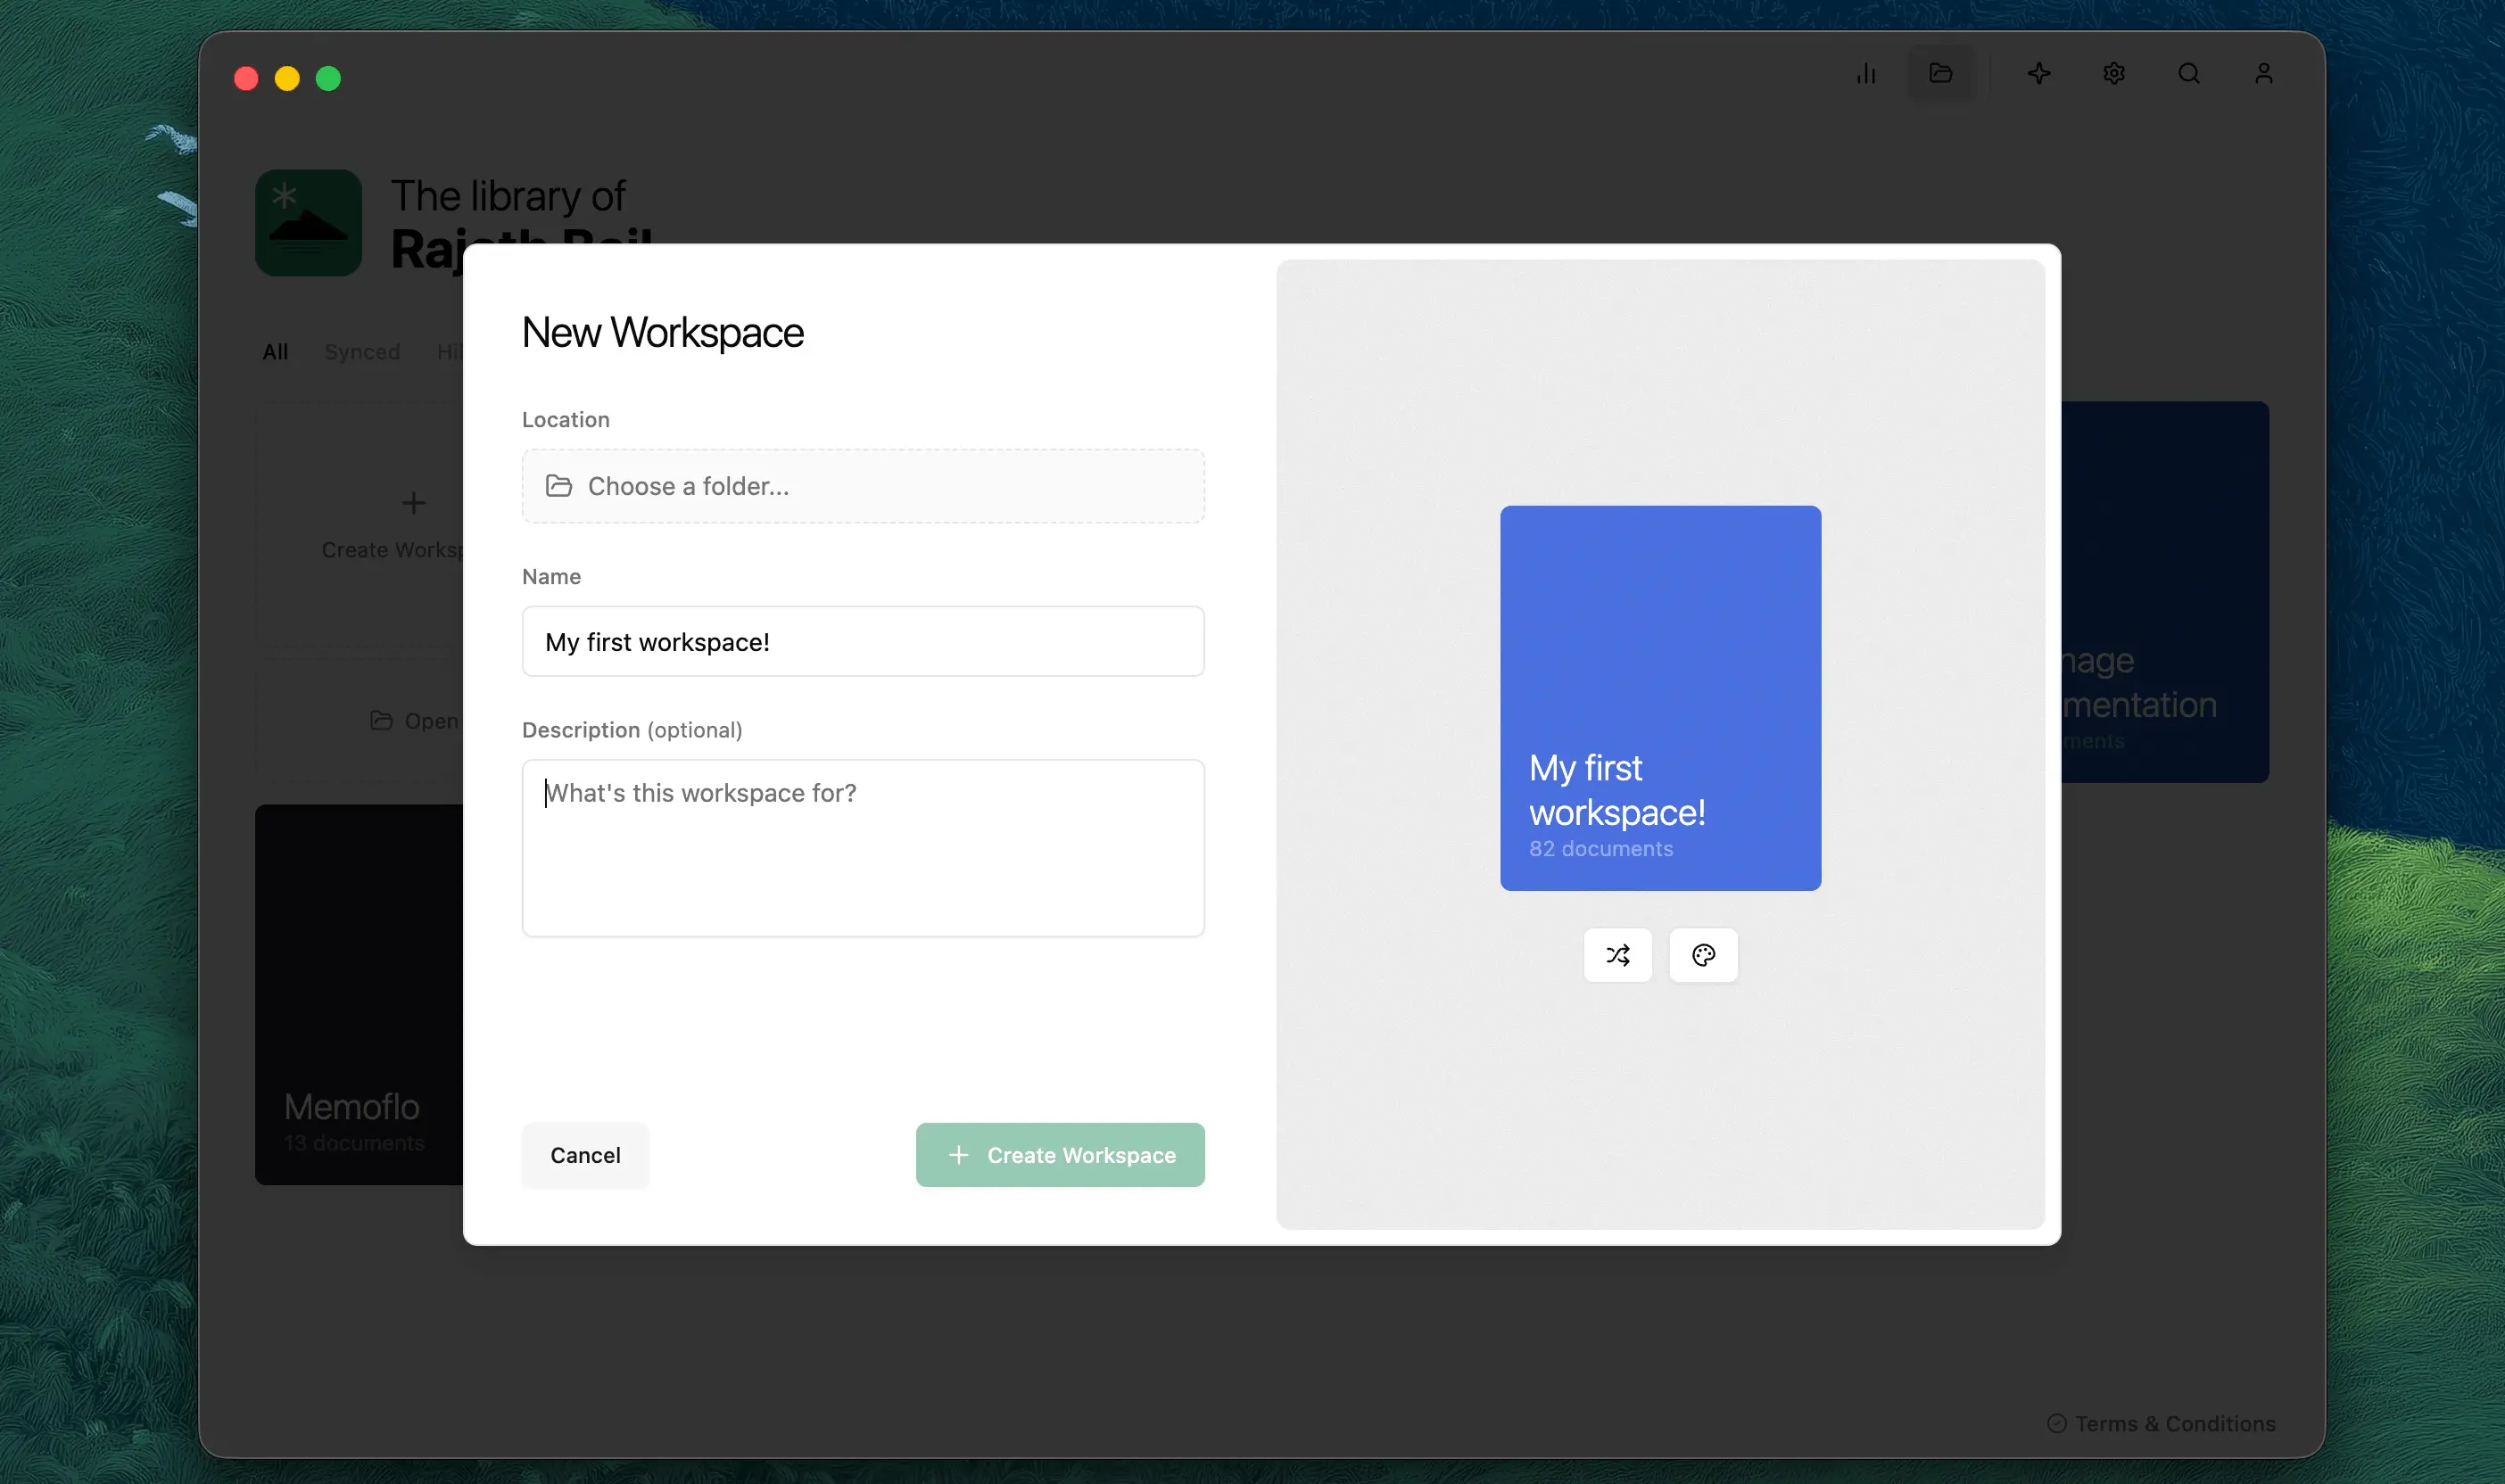
Task: Open the Memoflo workspace card
Action: coord(359,995)
